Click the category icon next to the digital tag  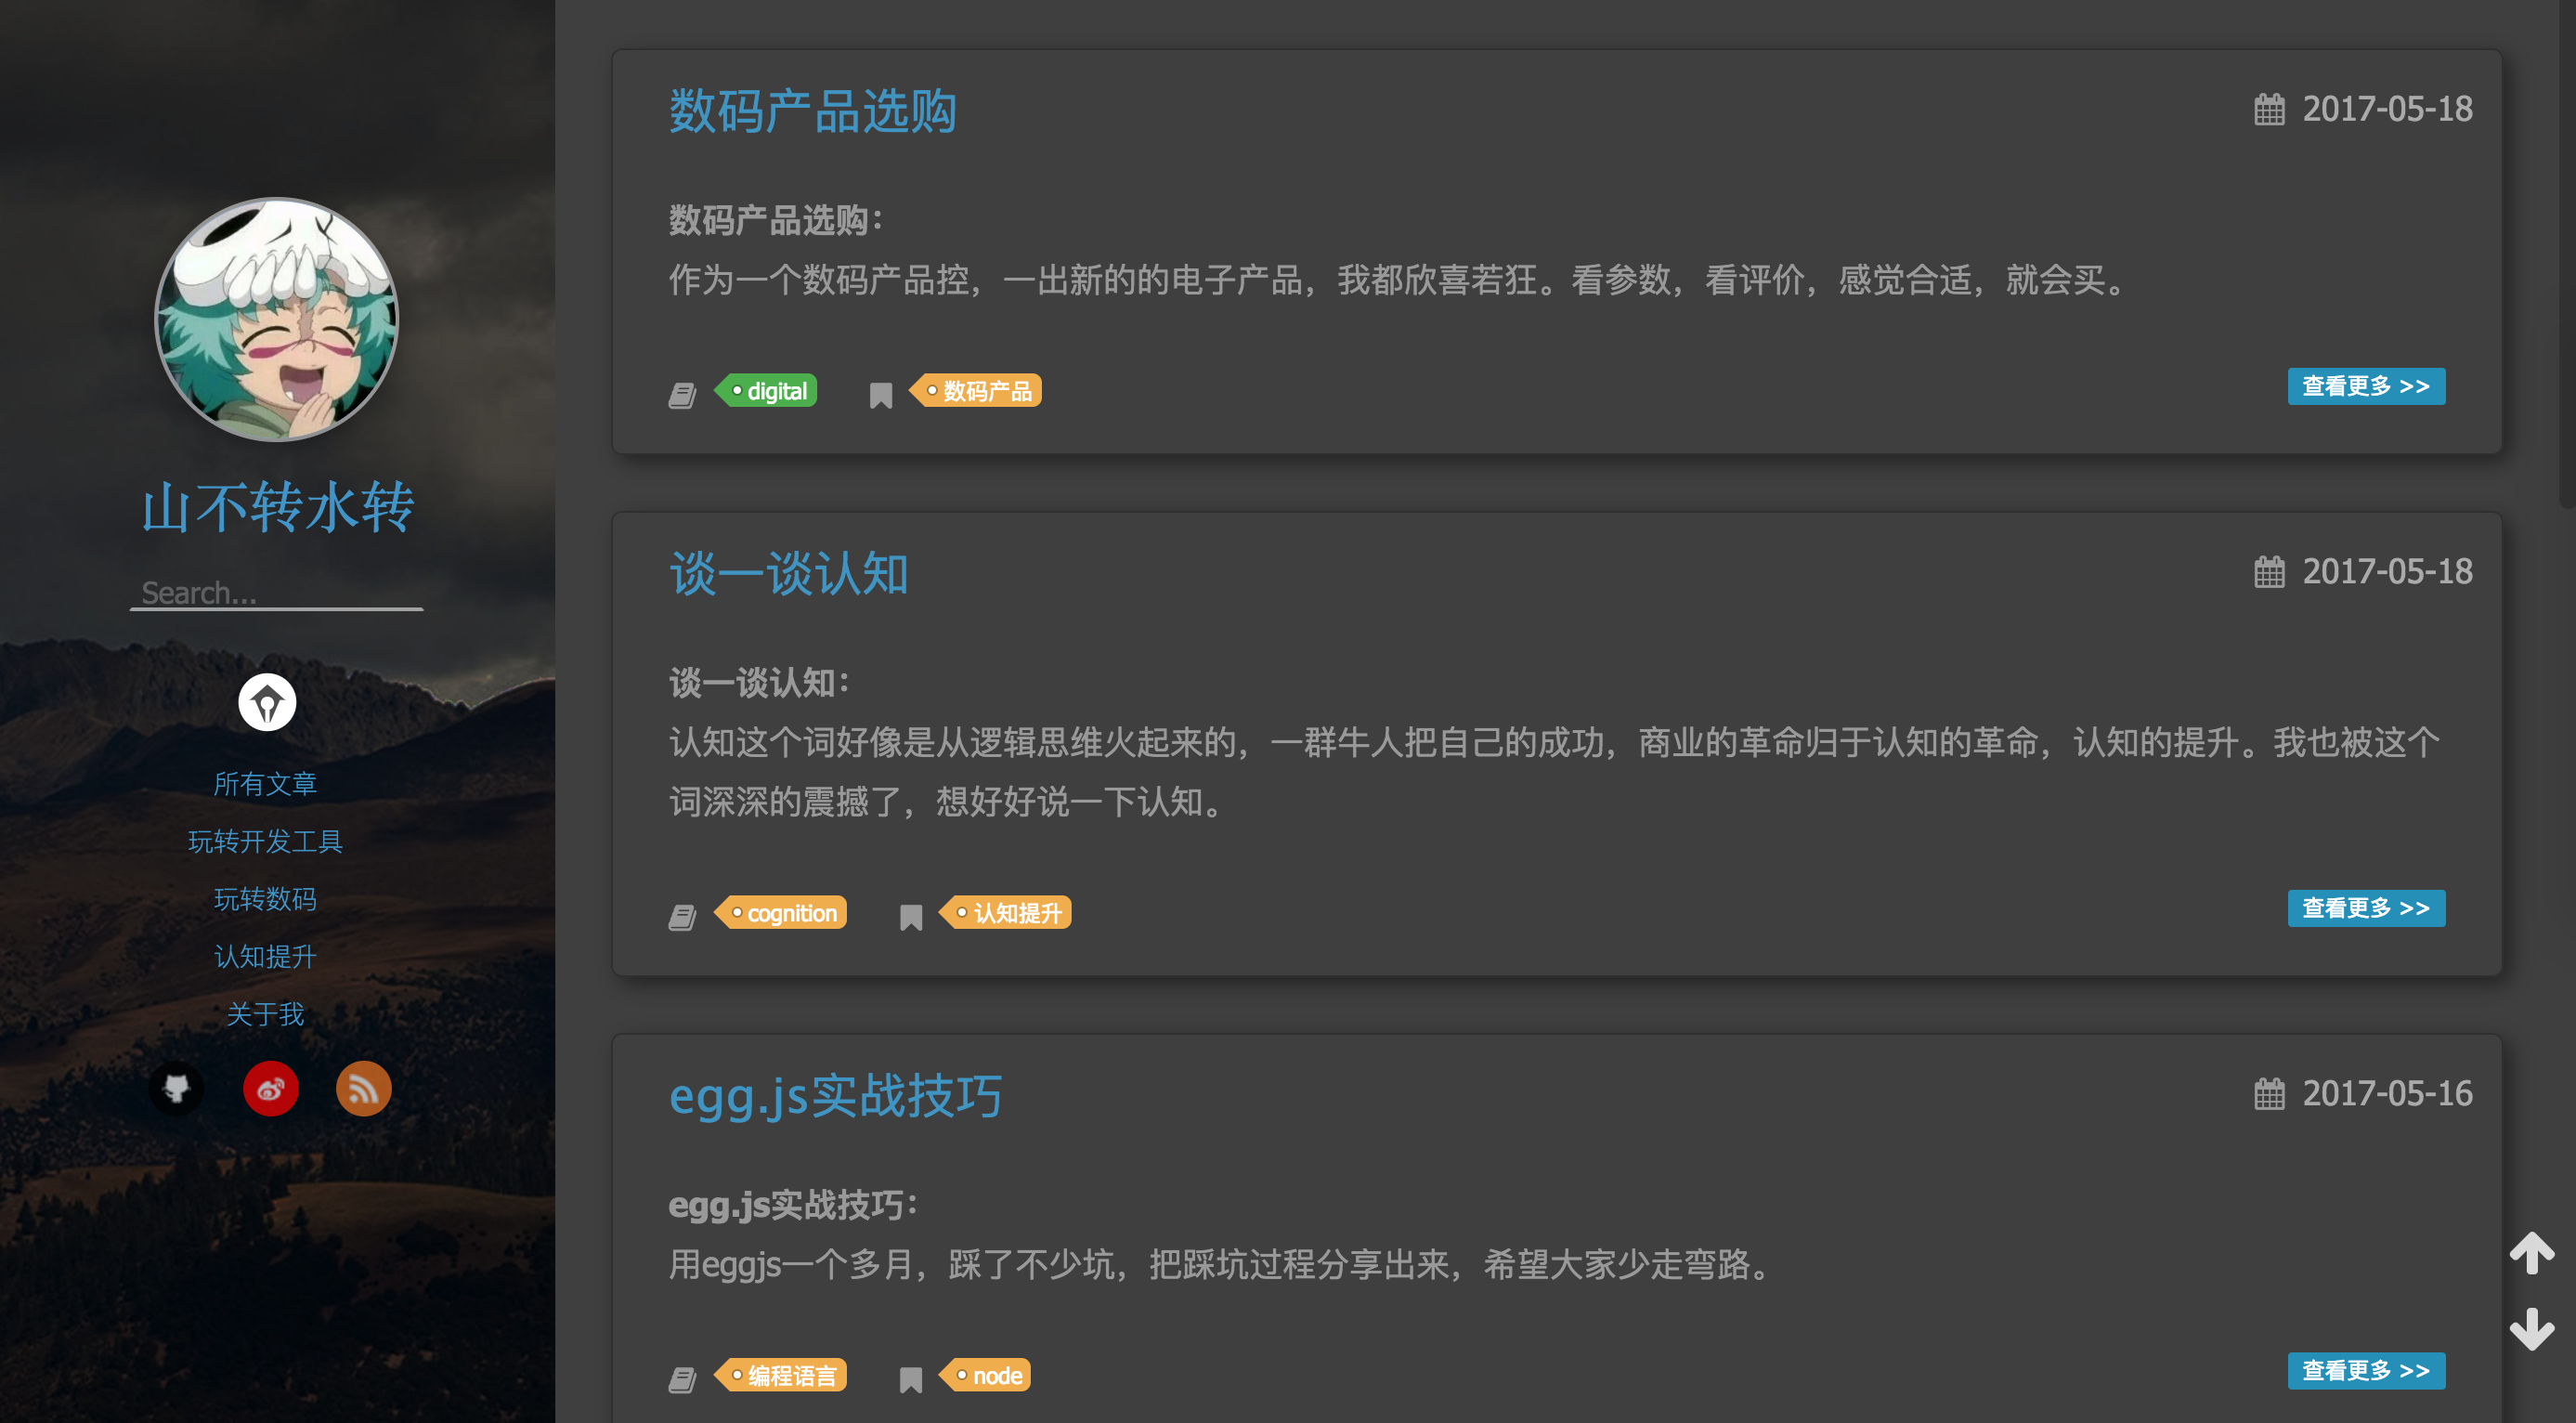[x=682, y=394]
